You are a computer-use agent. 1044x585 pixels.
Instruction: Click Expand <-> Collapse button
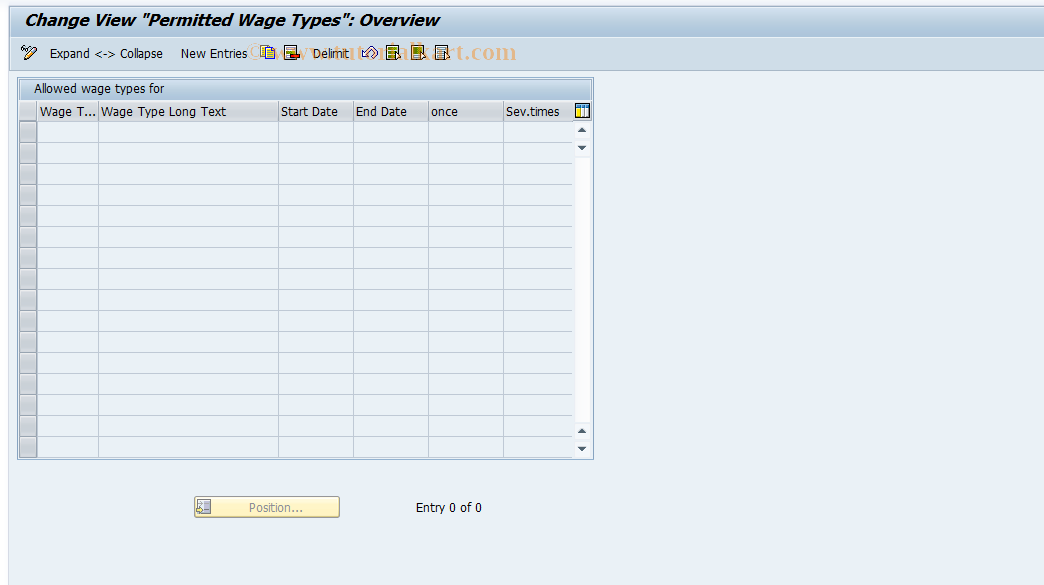tap(106, 53)
